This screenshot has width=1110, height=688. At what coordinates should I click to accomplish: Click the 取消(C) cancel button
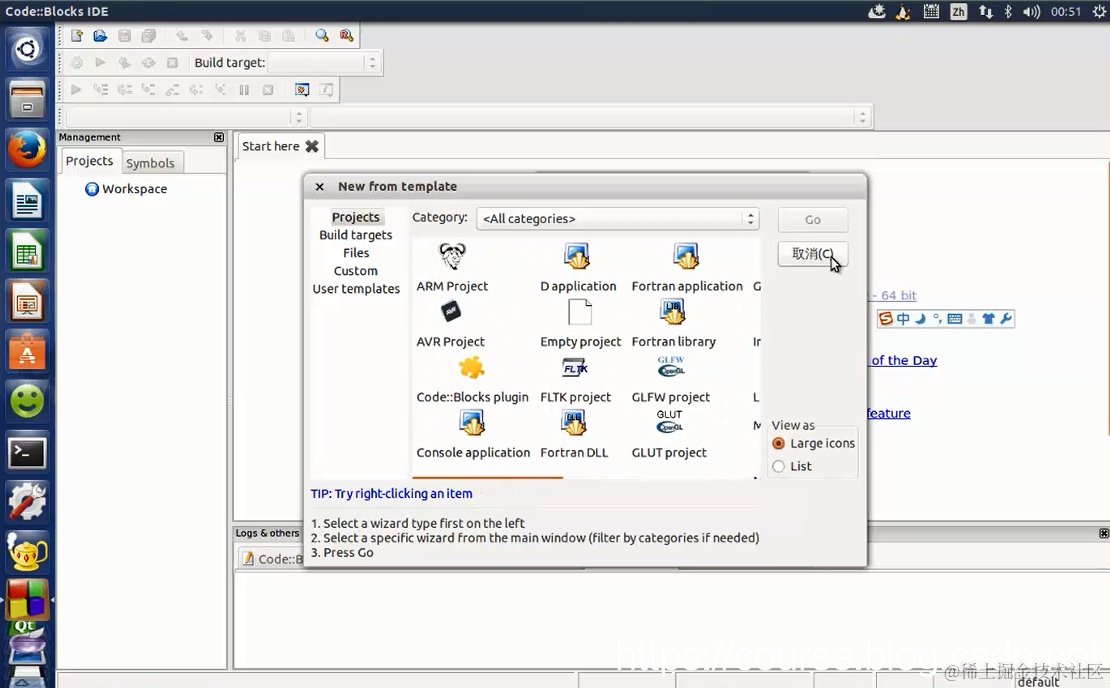click(x=813, y=253)
